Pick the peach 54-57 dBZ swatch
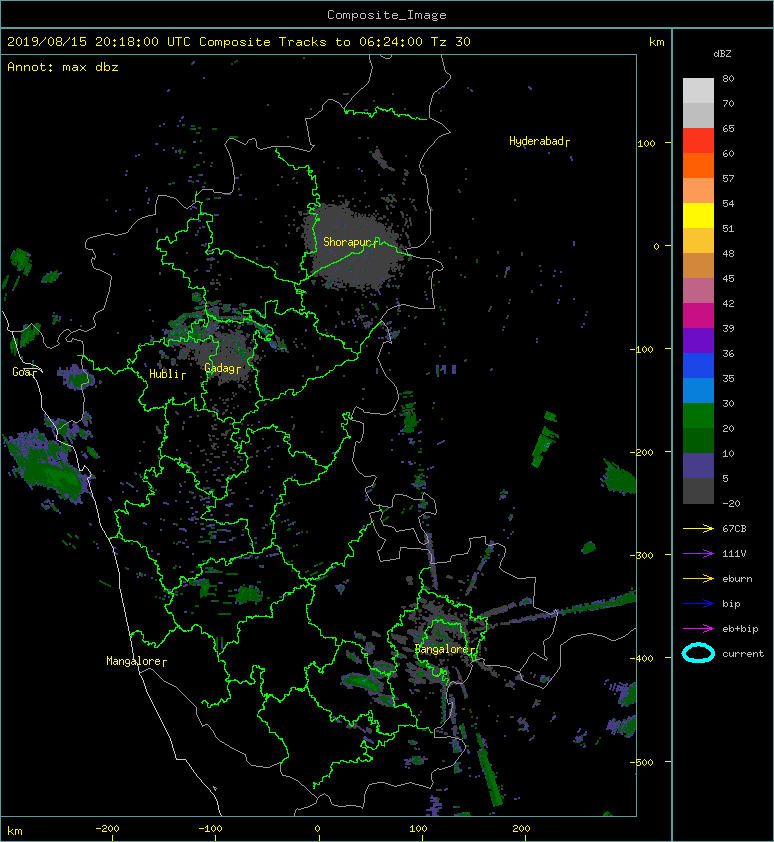Viewport: 774px width, 842px height. pos(698,190)
